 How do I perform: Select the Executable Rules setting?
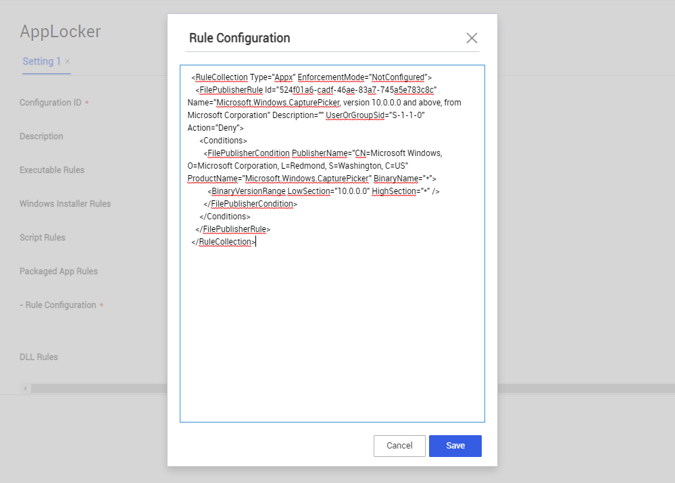pyautogui.click(x=52, y=170)
